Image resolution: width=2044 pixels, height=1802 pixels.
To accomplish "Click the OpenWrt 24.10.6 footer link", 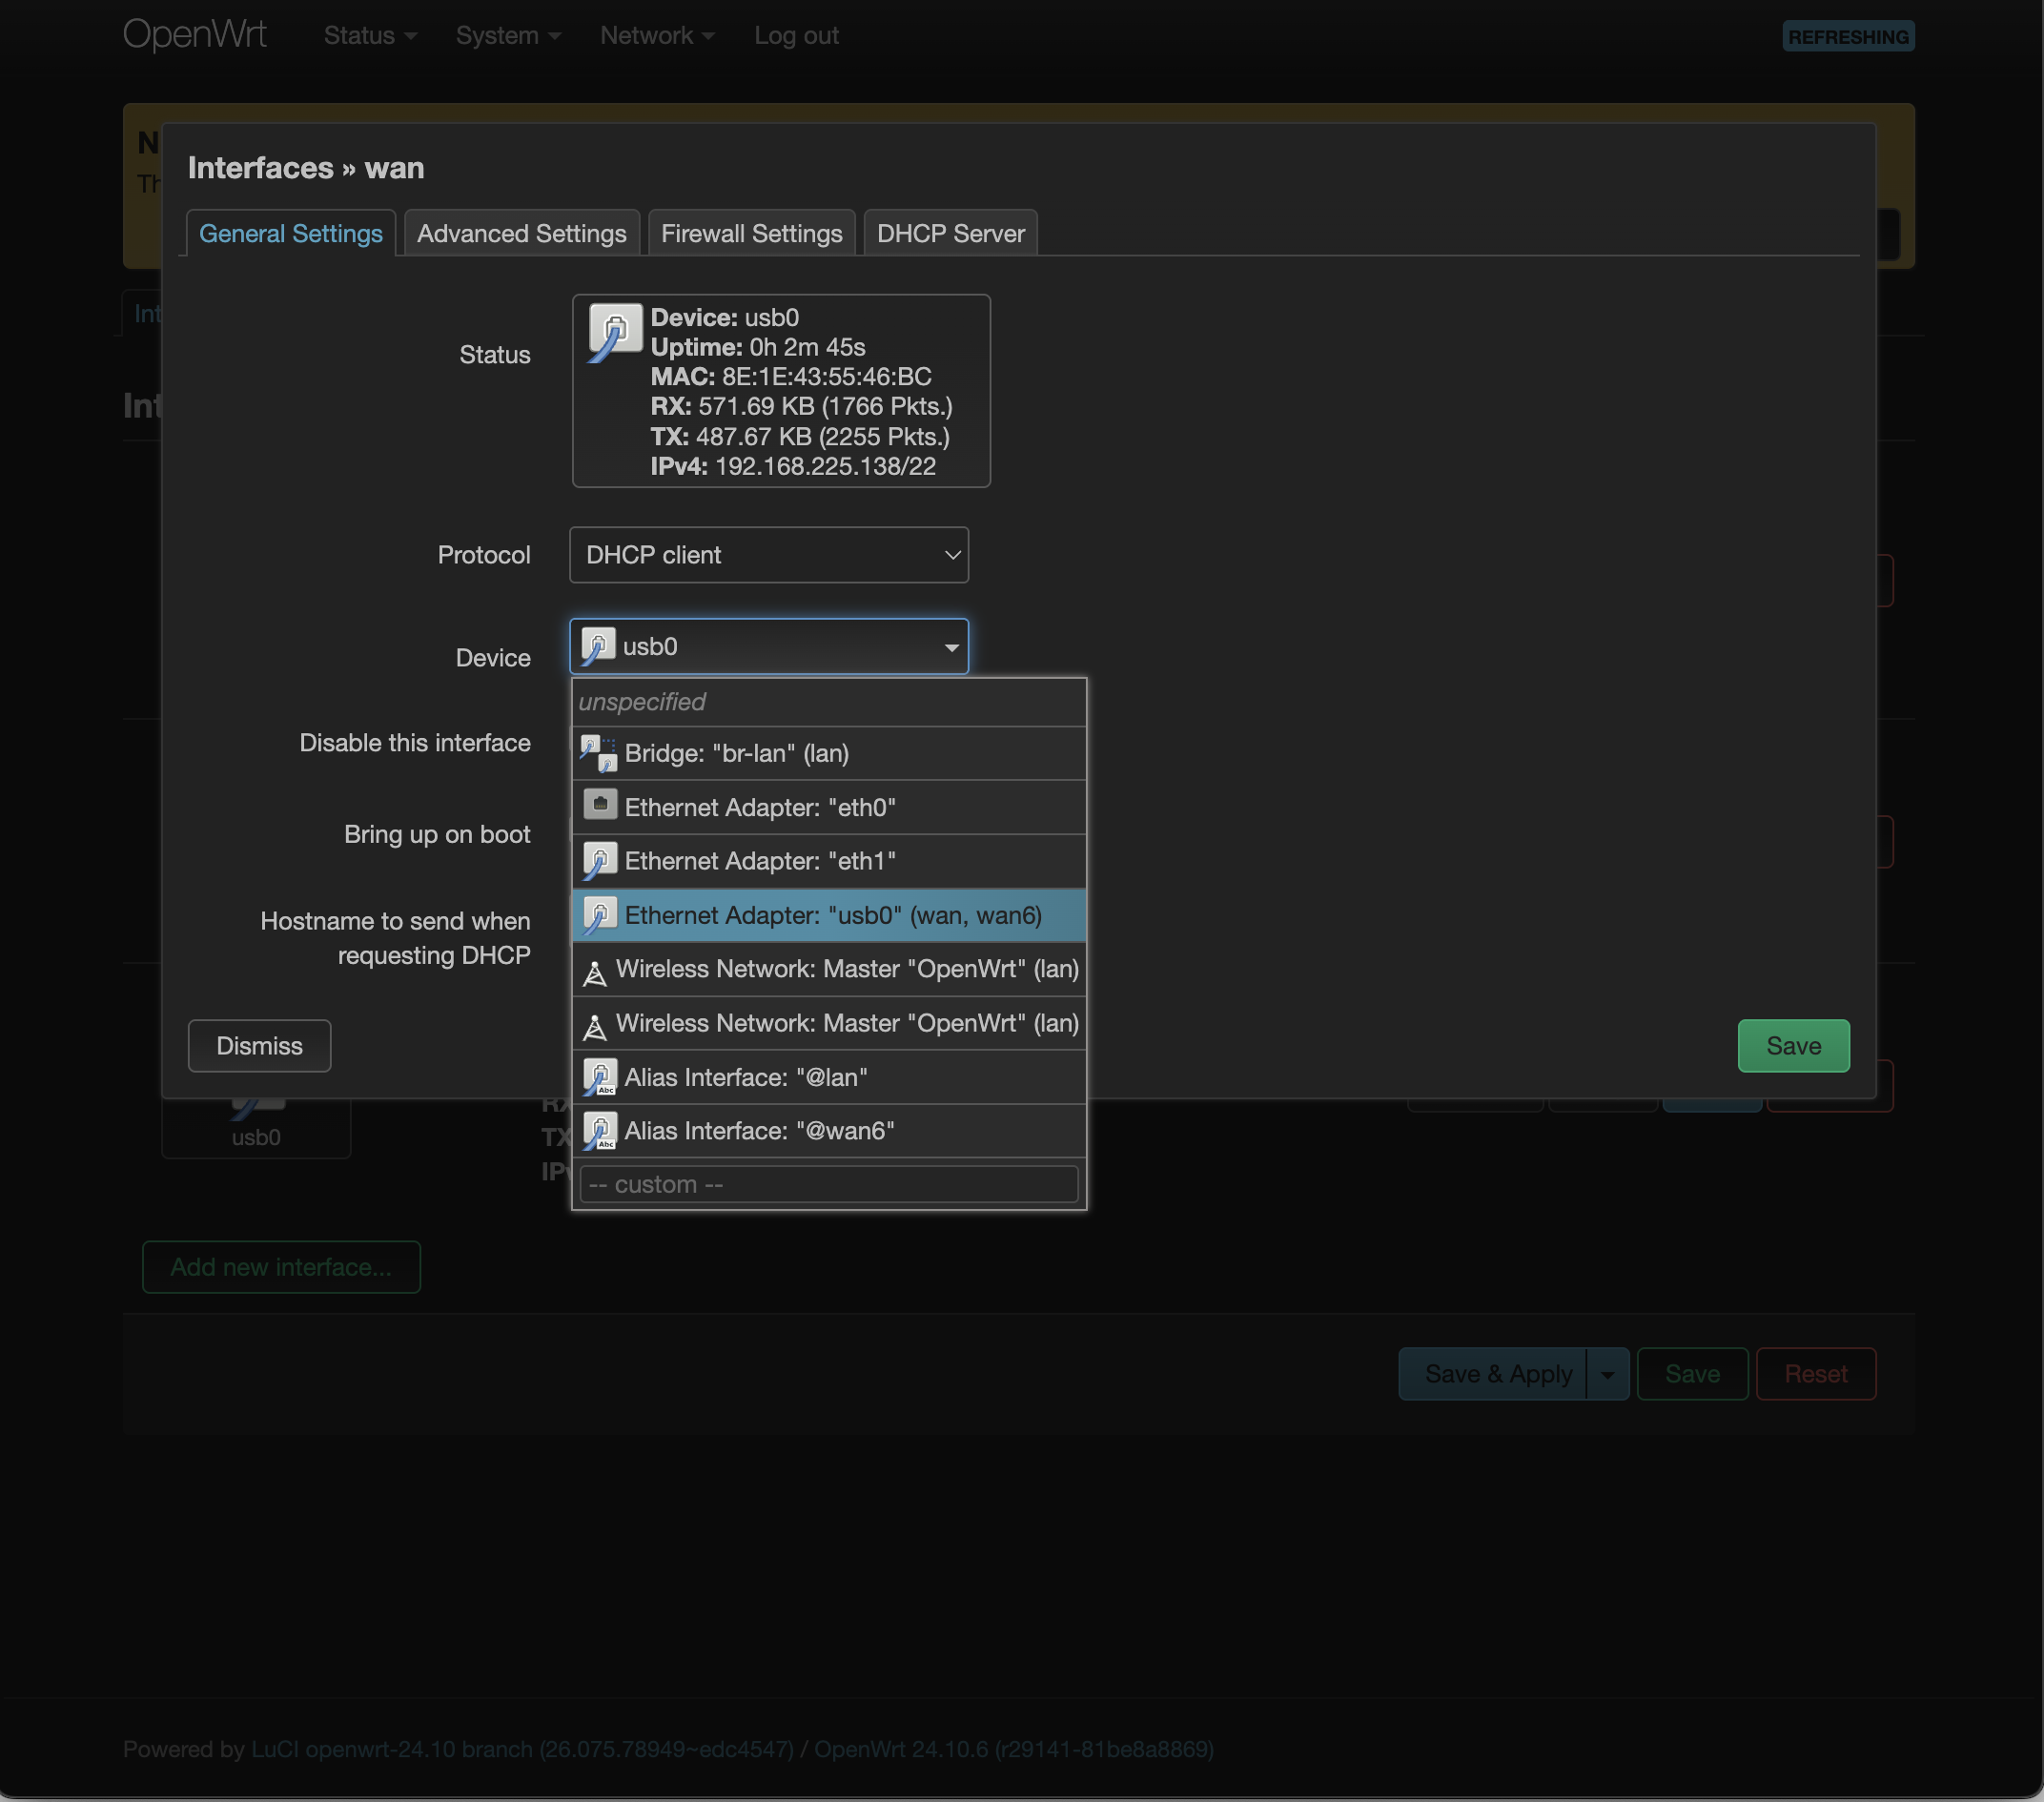I will click(x=1014, y=1749).
